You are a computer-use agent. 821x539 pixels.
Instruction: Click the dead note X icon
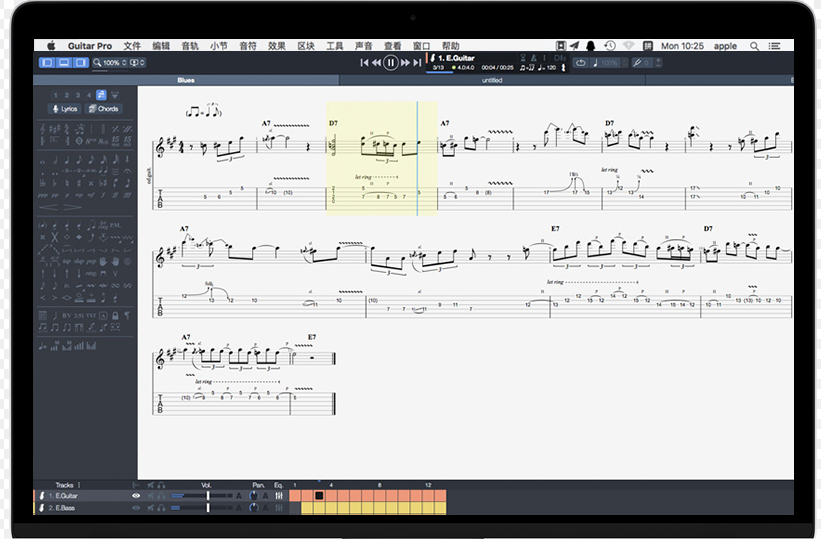click(42, 238)
